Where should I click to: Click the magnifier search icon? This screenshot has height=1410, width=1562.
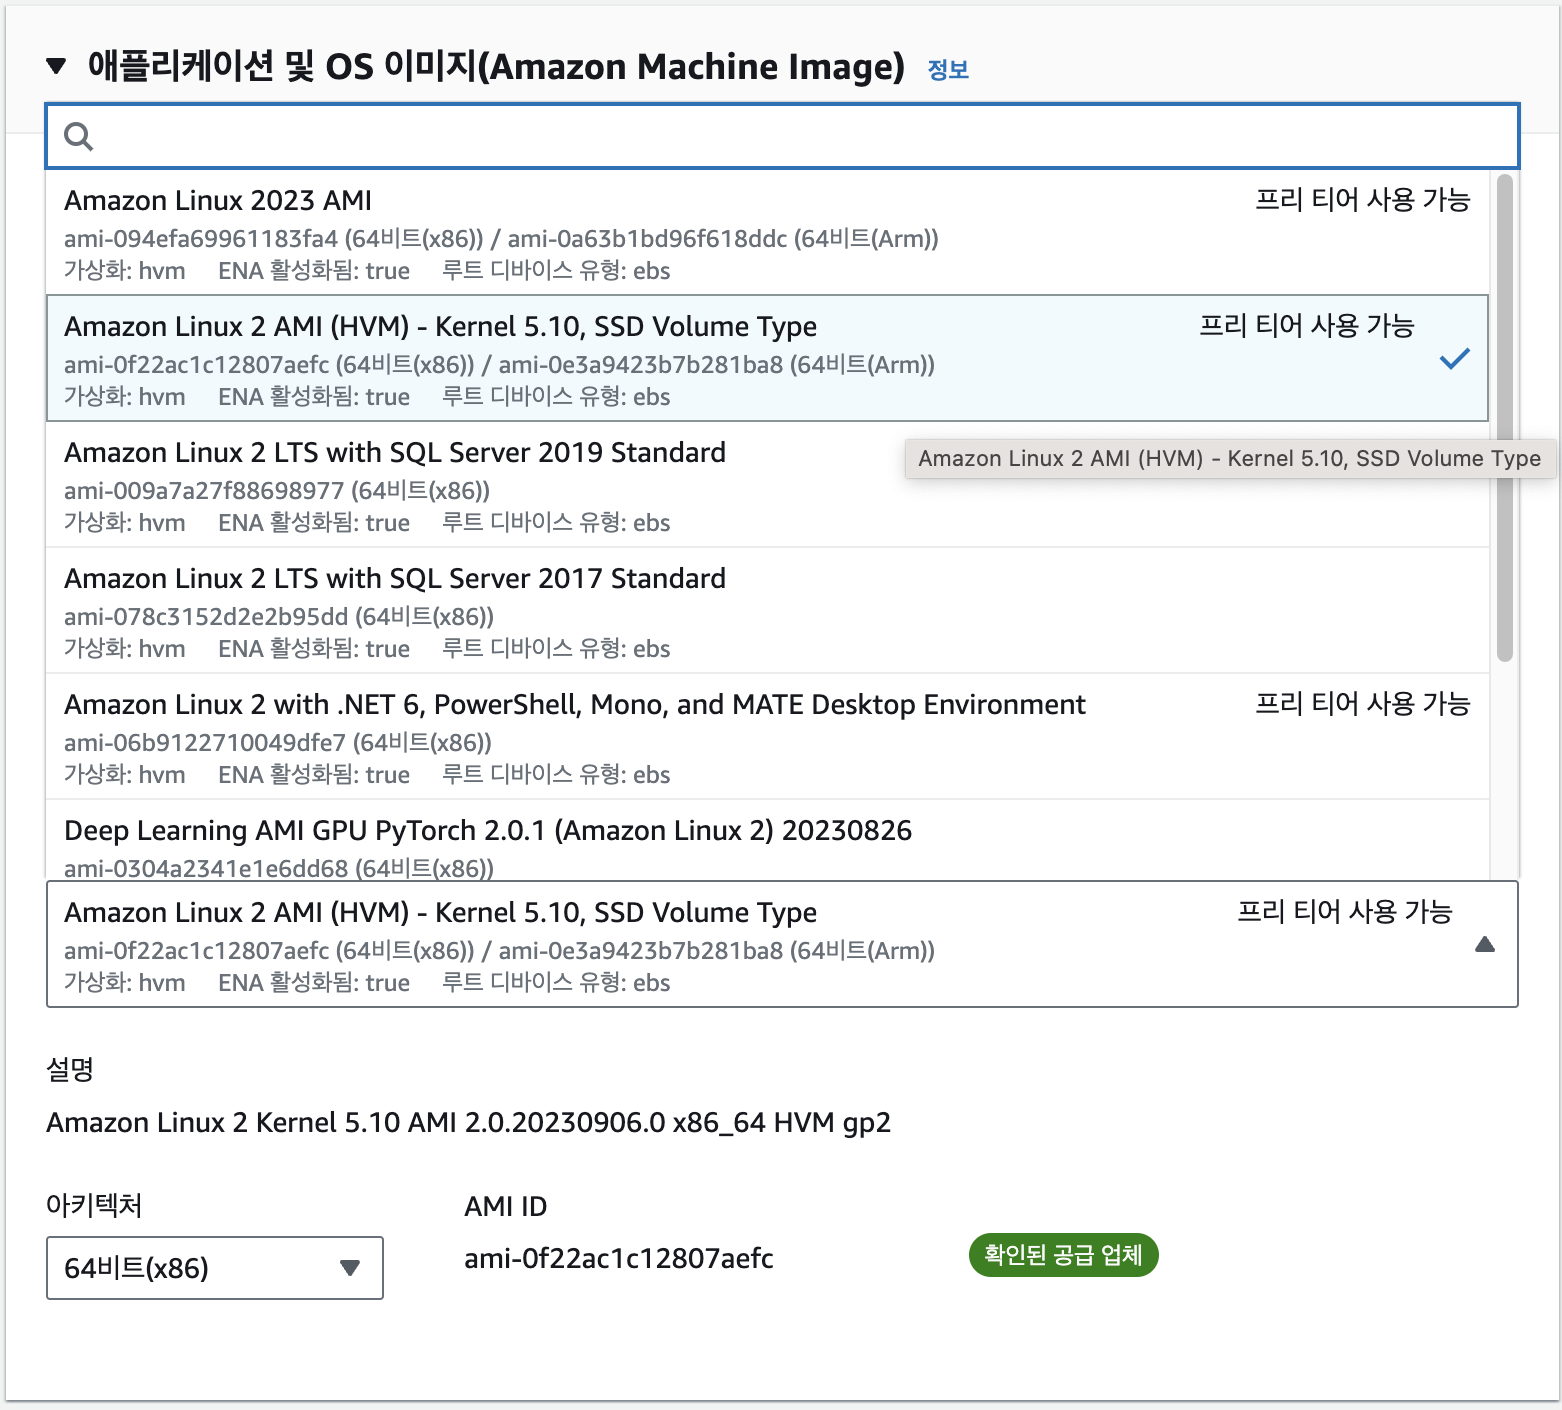78,136
